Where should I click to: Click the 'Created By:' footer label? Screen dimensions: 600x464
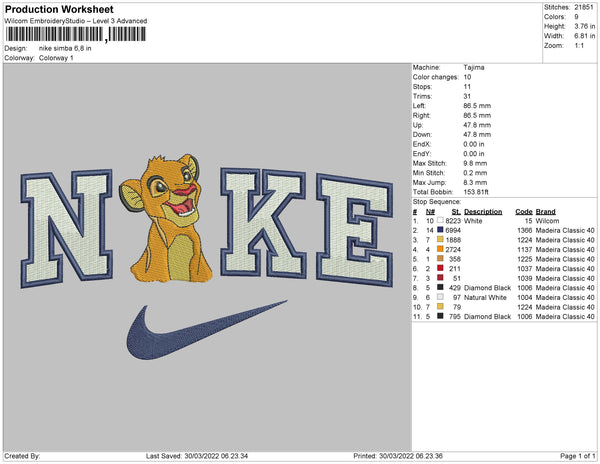[22, 456]
